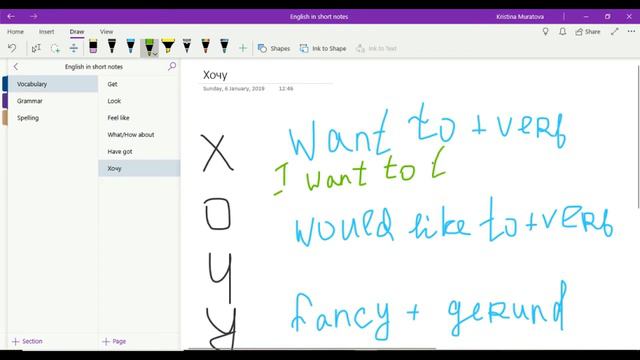Select the Grammar section
Screen dimensions: 640x360
[x=53, y=101]
